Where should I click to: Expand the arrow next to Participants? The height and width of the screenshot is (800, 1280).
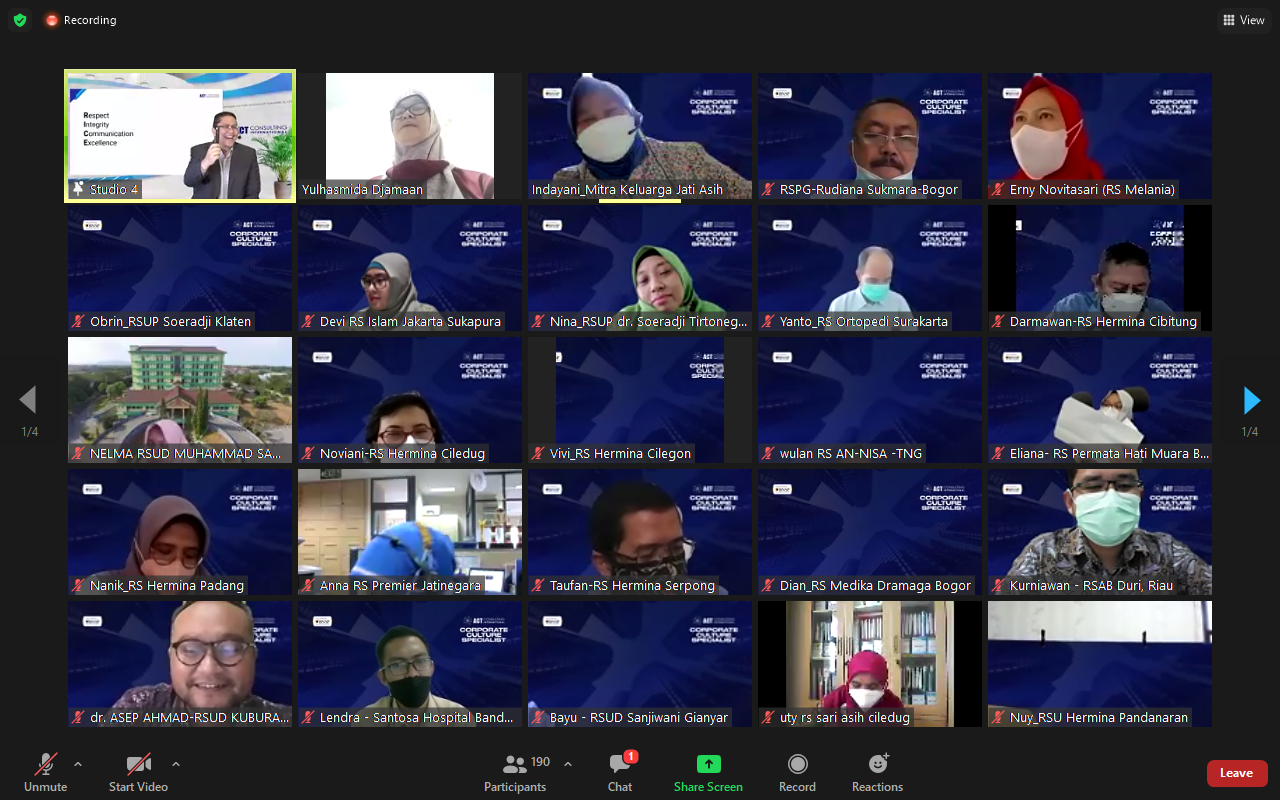point(568,764)
